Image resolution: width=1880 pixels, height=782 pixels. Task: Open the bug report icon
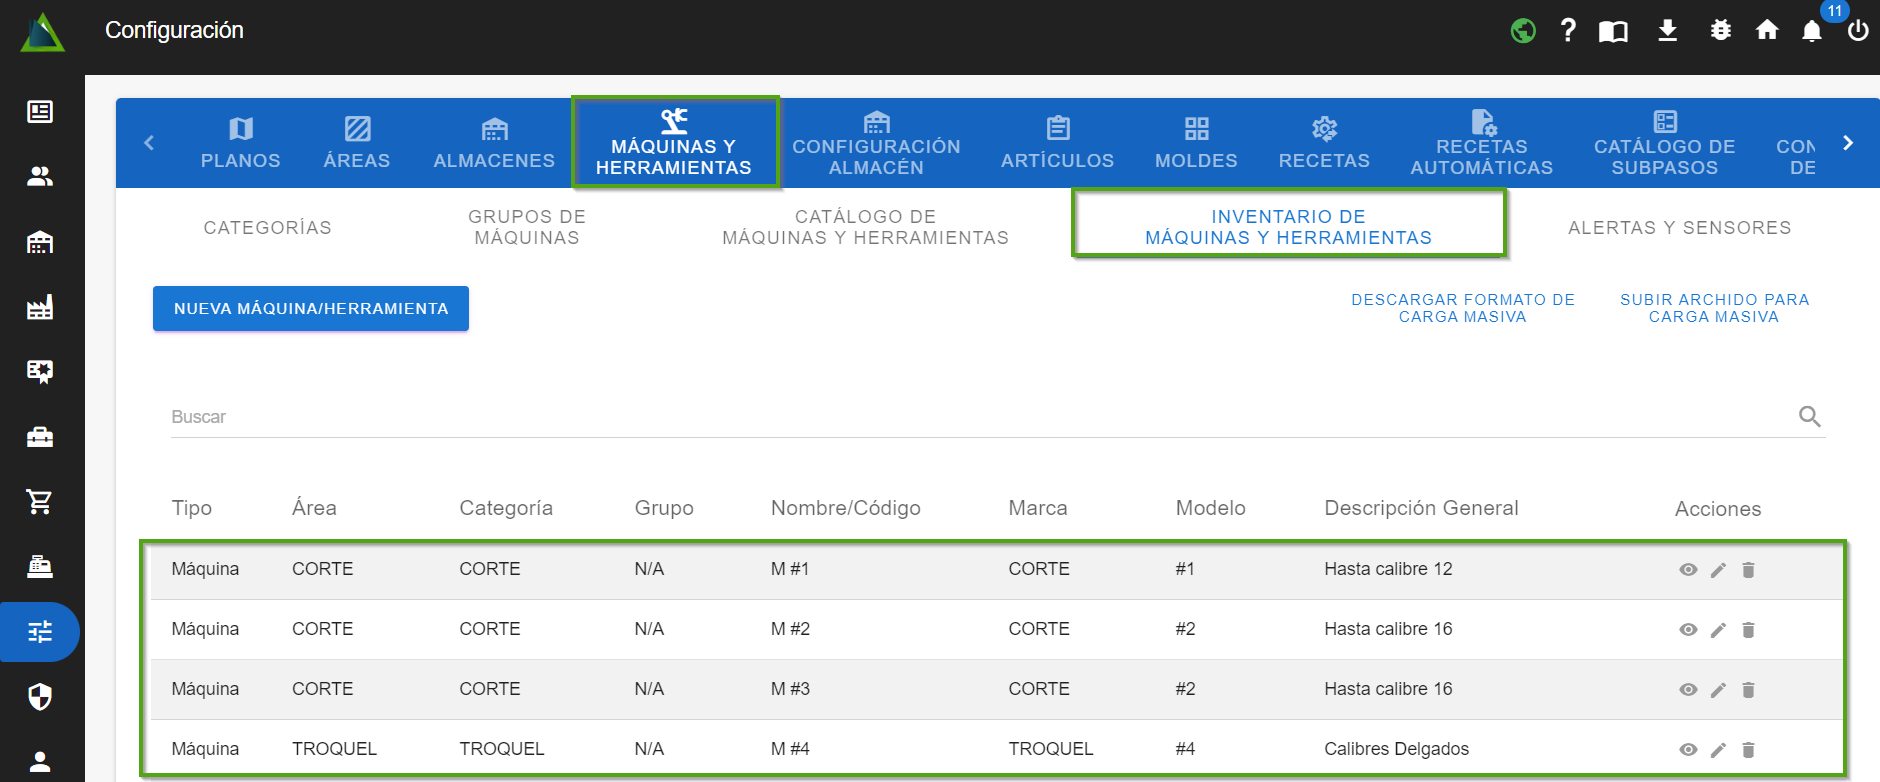pyautogui.click(x=1720, y=31)
